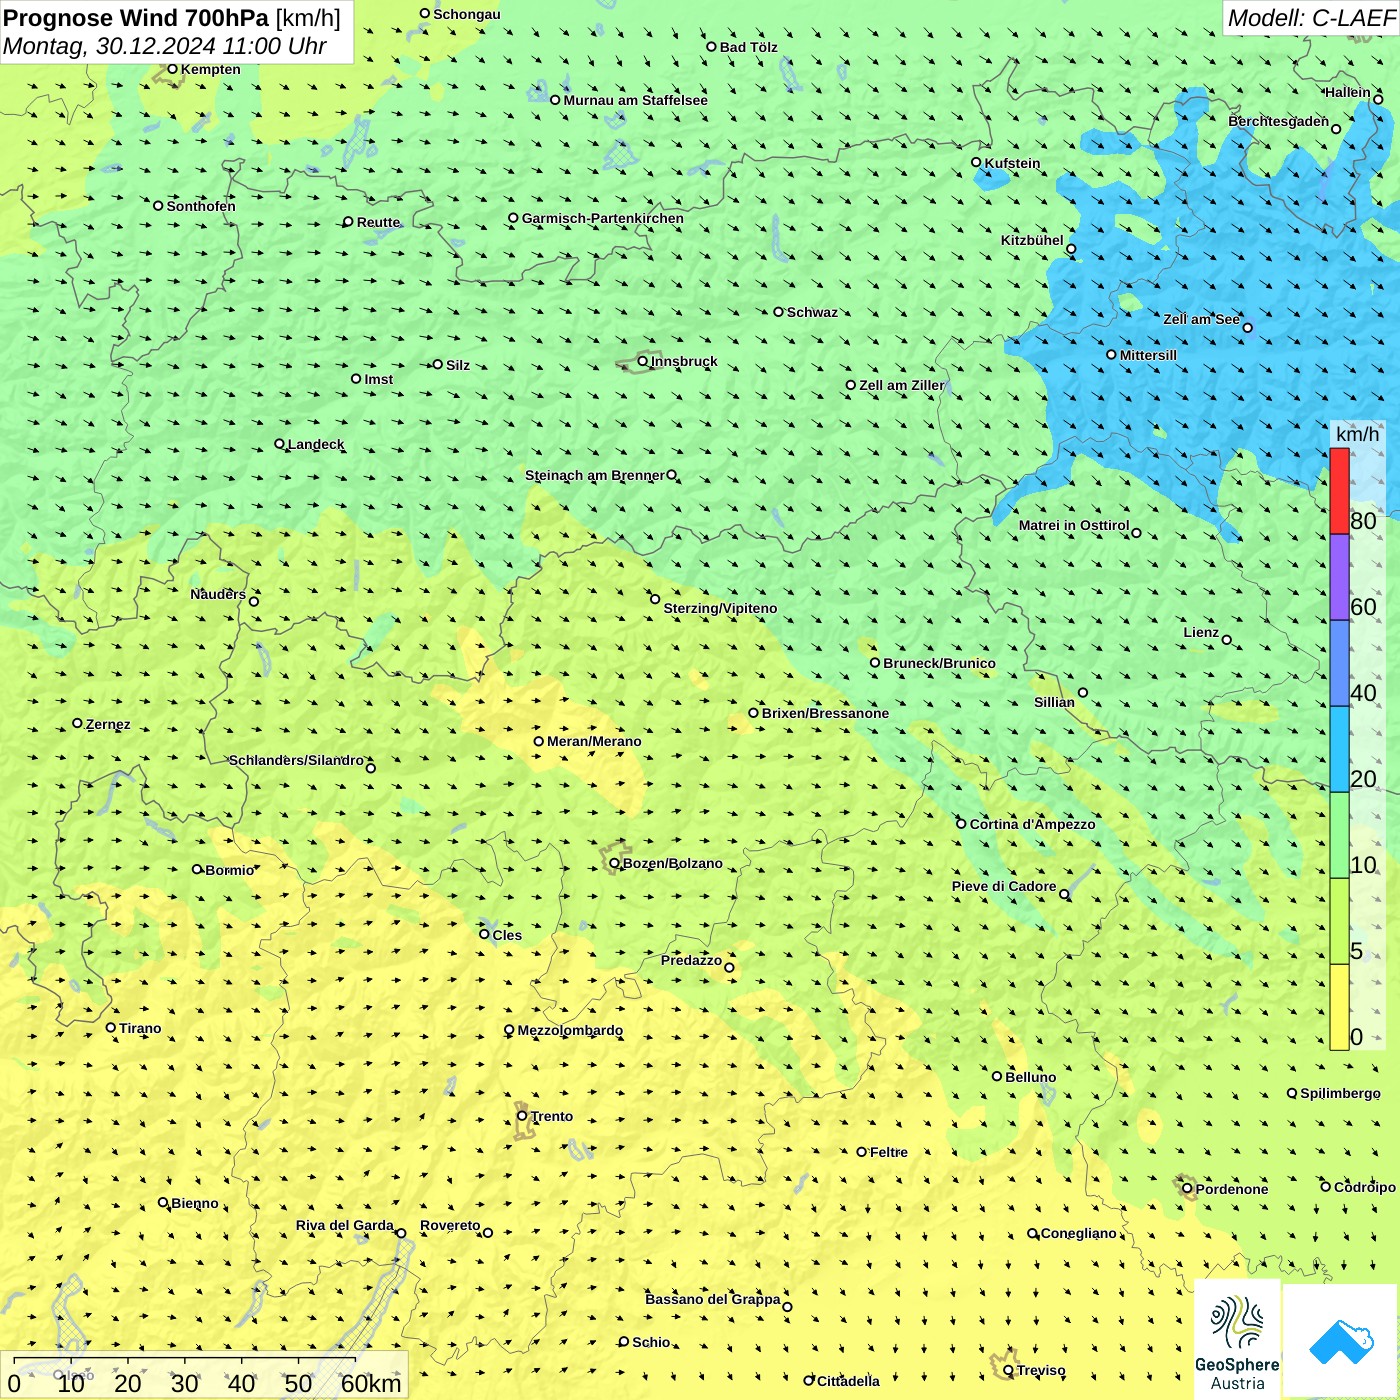Click the Kempten city marker

coord(172,69)
